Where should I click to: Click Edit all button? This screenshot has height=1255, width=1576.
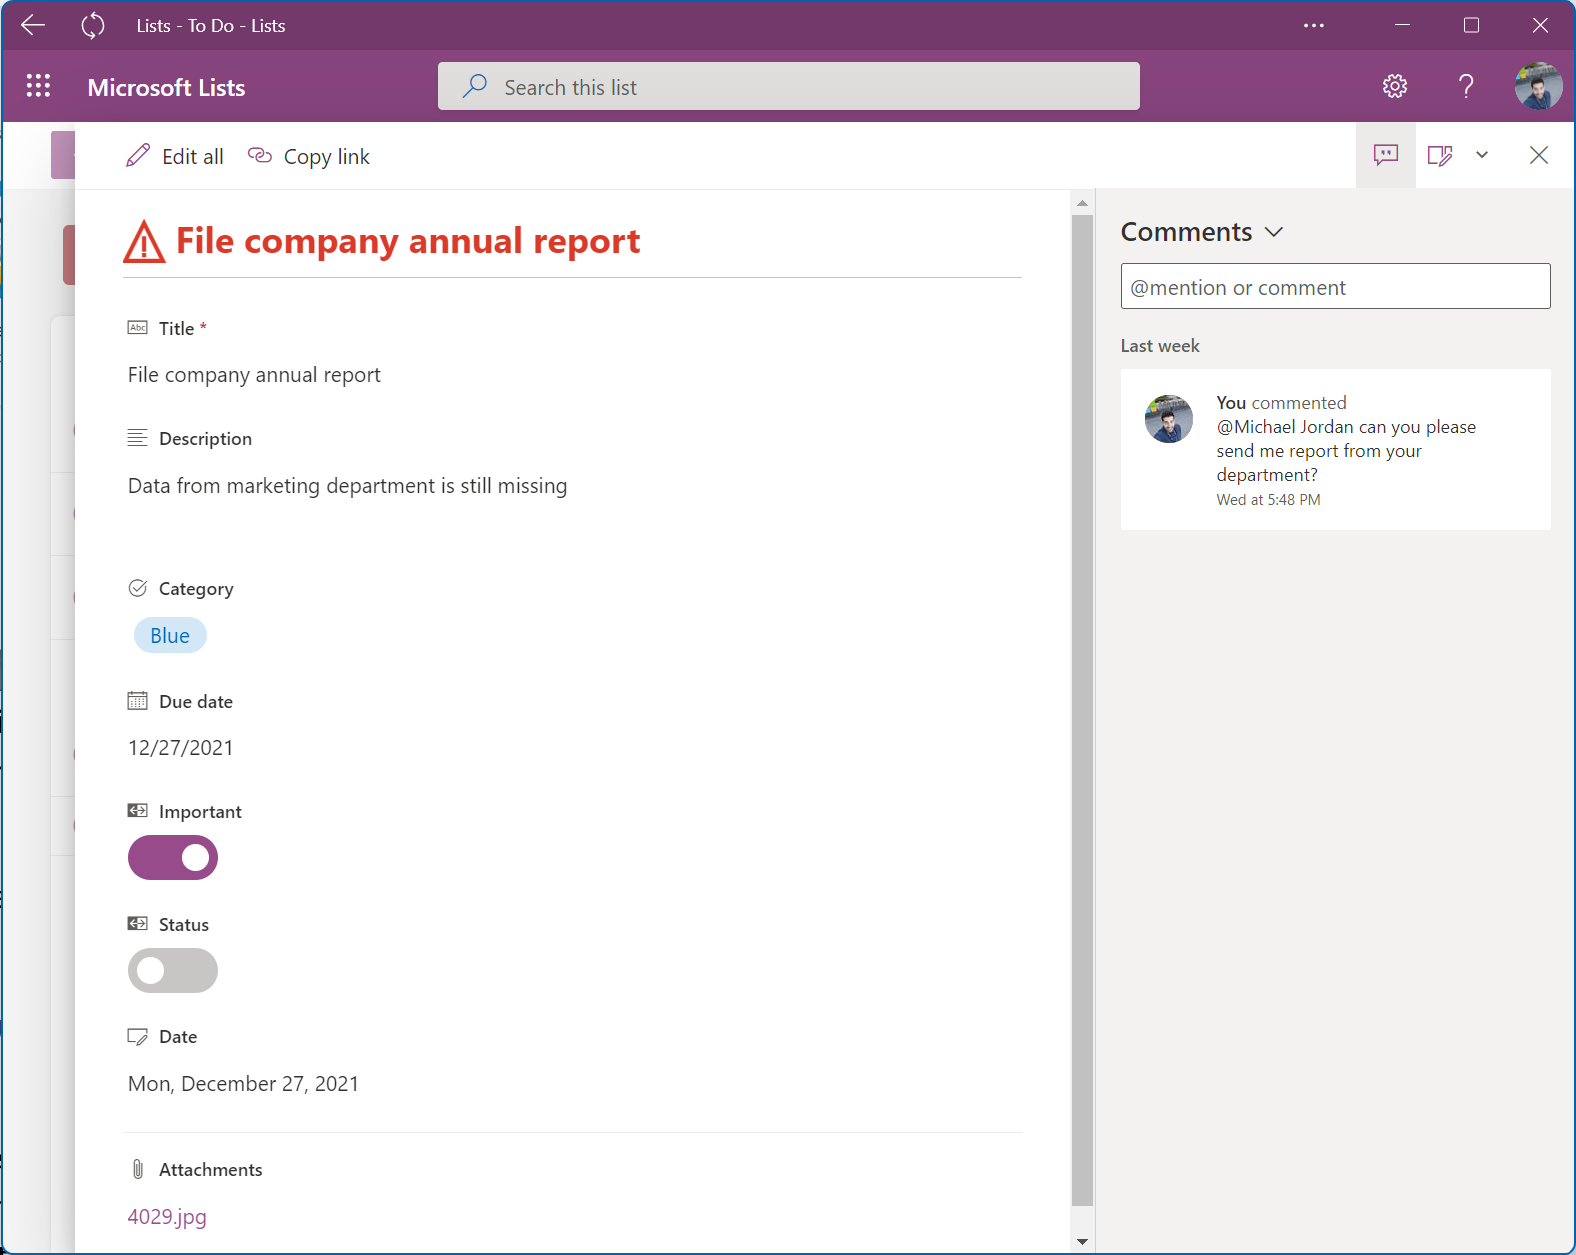tap(175, 157)
